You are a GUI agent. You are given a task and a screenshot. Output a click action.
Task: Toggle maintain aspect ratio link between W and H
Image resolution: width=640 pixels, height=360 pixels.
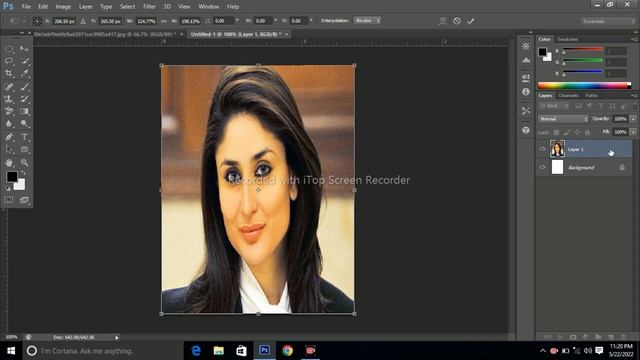[x=164, y=21]
